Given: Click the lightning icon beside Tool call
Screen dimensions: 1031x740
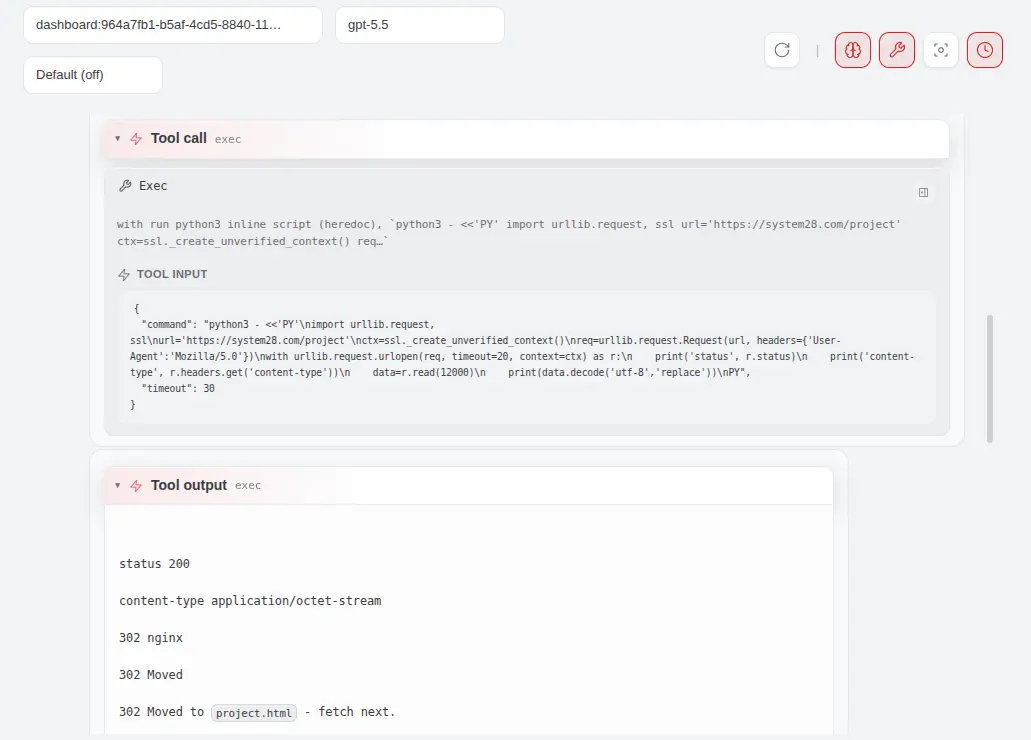Looking at the screenshot, I should (x=136, y=139).
